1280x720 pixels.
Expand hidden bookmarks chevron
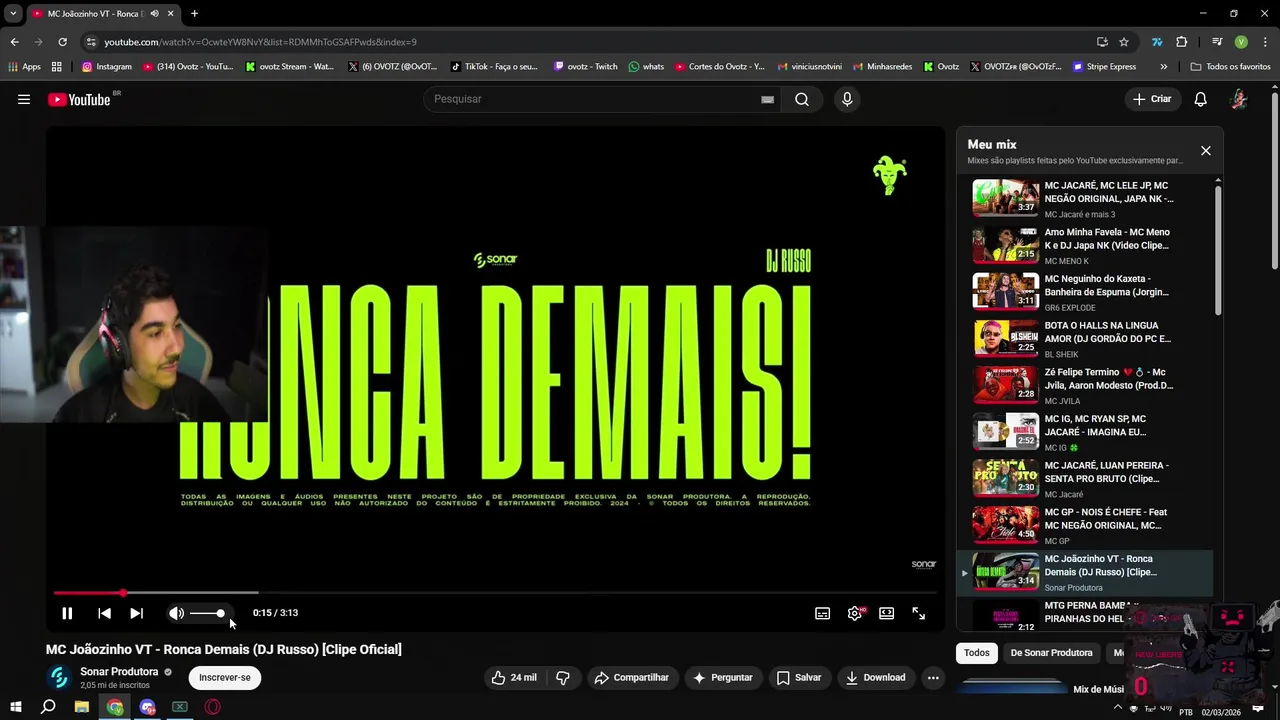pos(1163,67)
